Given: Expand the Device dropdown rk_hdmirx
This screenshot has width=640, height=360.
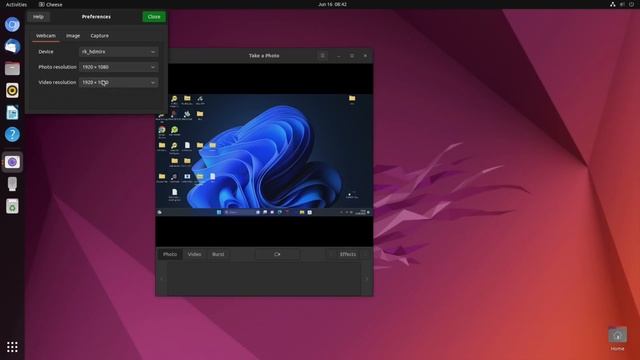Looking at the screenshot, I should pyautogui.click(x=118, y=52).
